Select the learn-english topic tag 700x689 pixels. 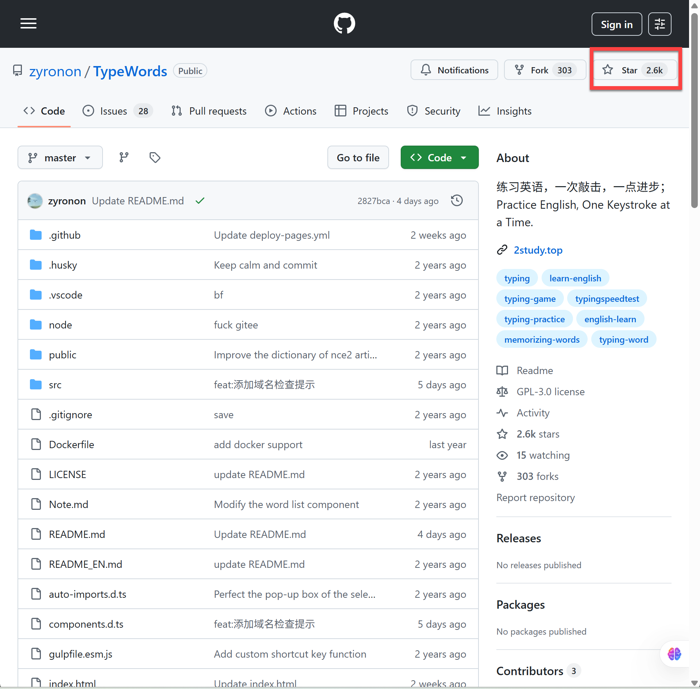tap(575, 278)
